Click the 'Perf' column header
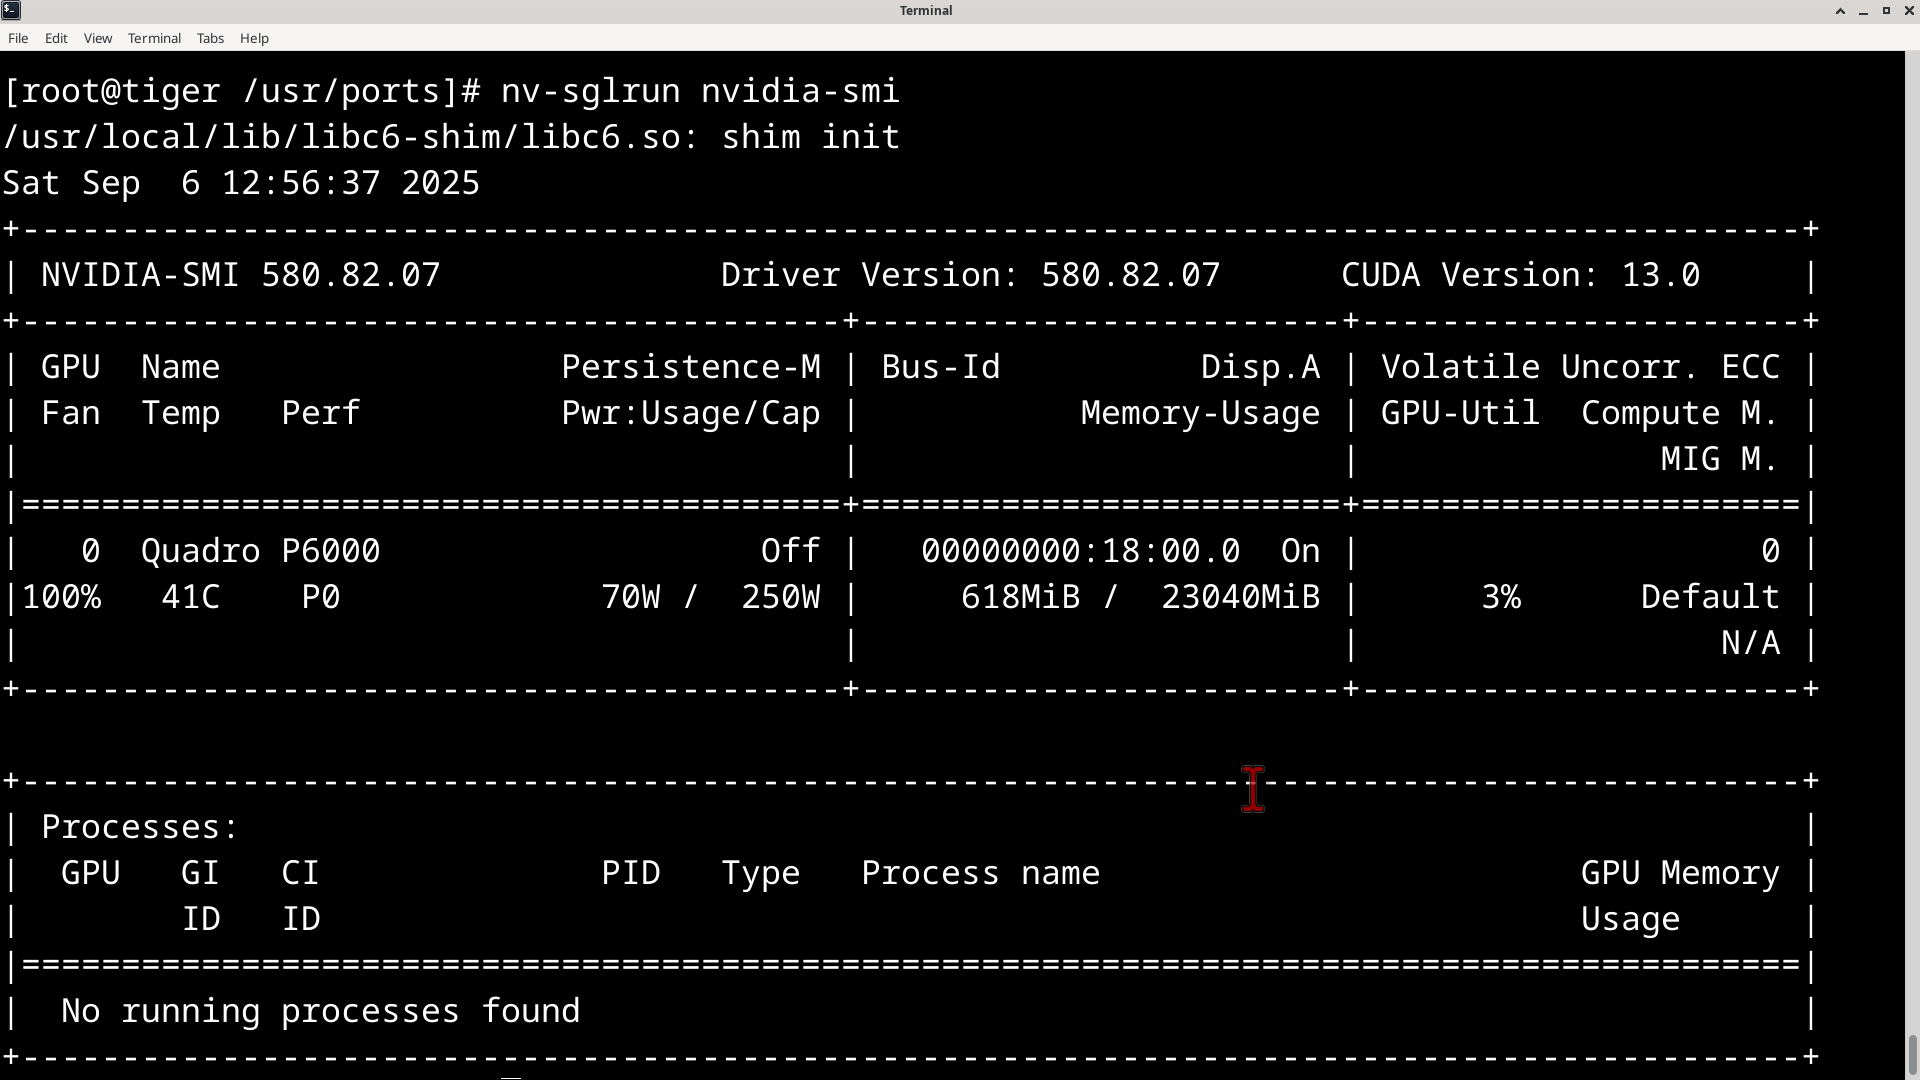This screenshot has height=1080, width=1920. [320, 413]
